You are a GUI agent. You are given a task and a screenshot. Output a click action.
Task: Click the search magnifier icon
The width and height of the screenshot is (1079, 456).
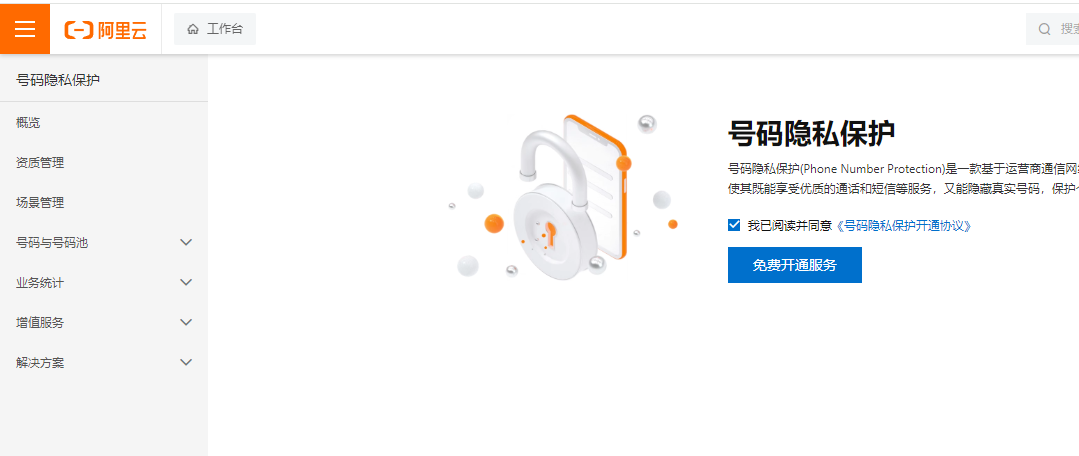[1045, 29]
